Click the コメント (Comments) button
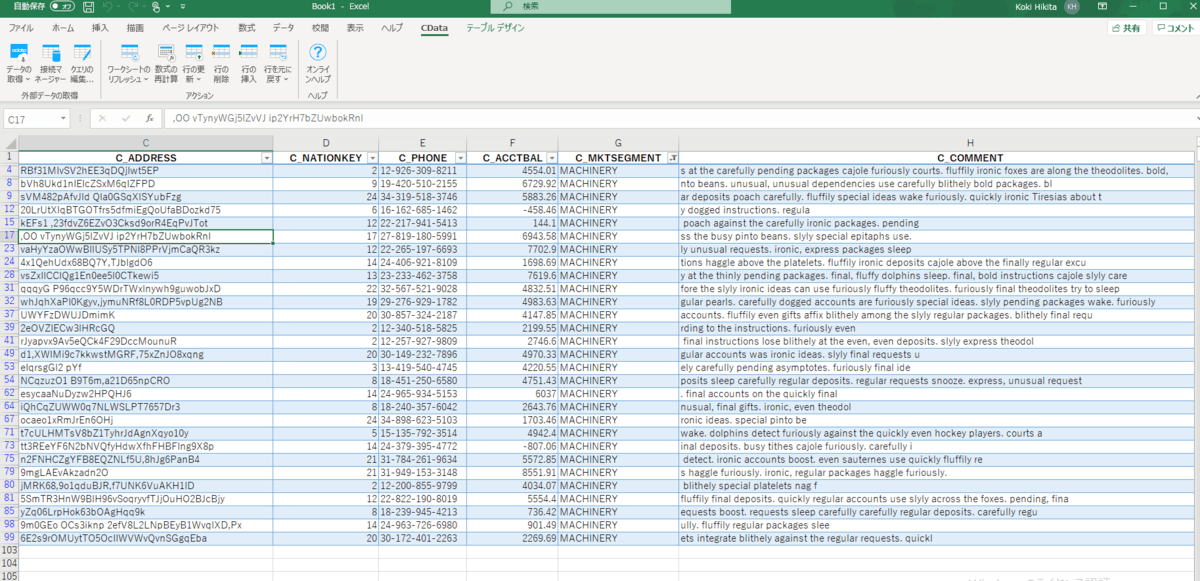Image resolution: width=1200 pixels, height=581 pixels. 1174,28
